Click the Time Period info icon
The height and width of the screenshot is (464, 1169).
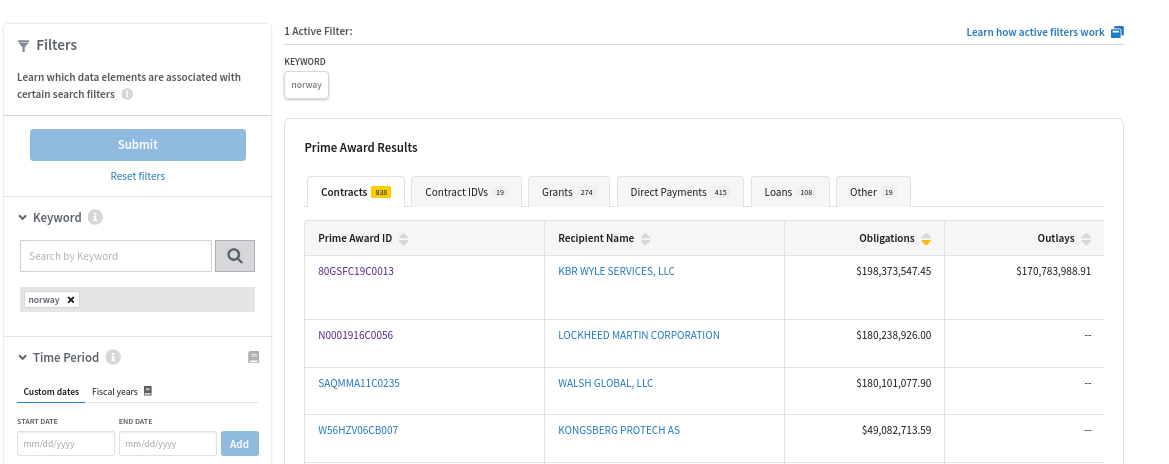[x=113, y=357]
